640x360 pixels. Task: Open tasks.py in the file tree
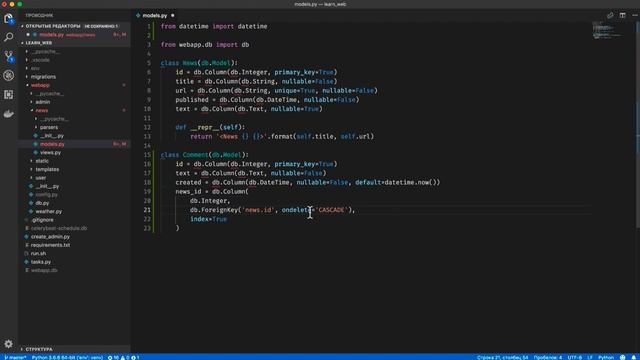[x=41, y=262]
